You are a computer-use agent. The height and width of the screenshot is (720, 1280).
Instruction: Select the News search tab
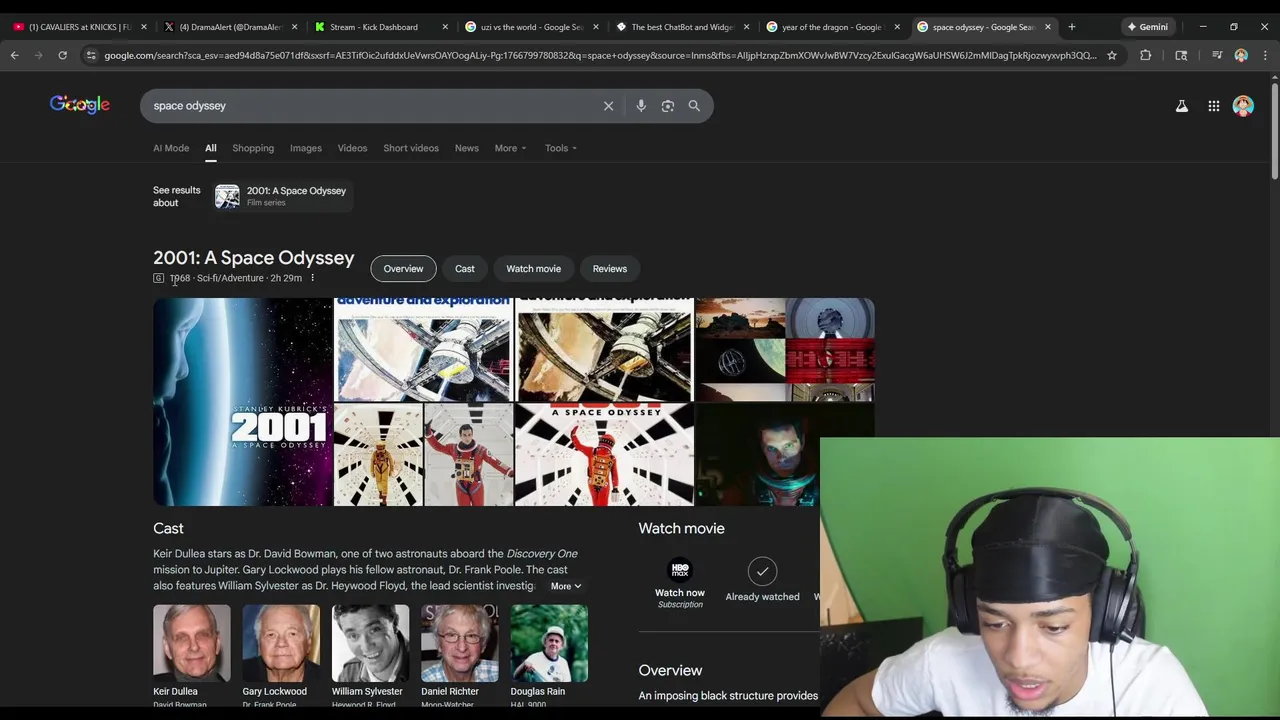tap(467, 148)
